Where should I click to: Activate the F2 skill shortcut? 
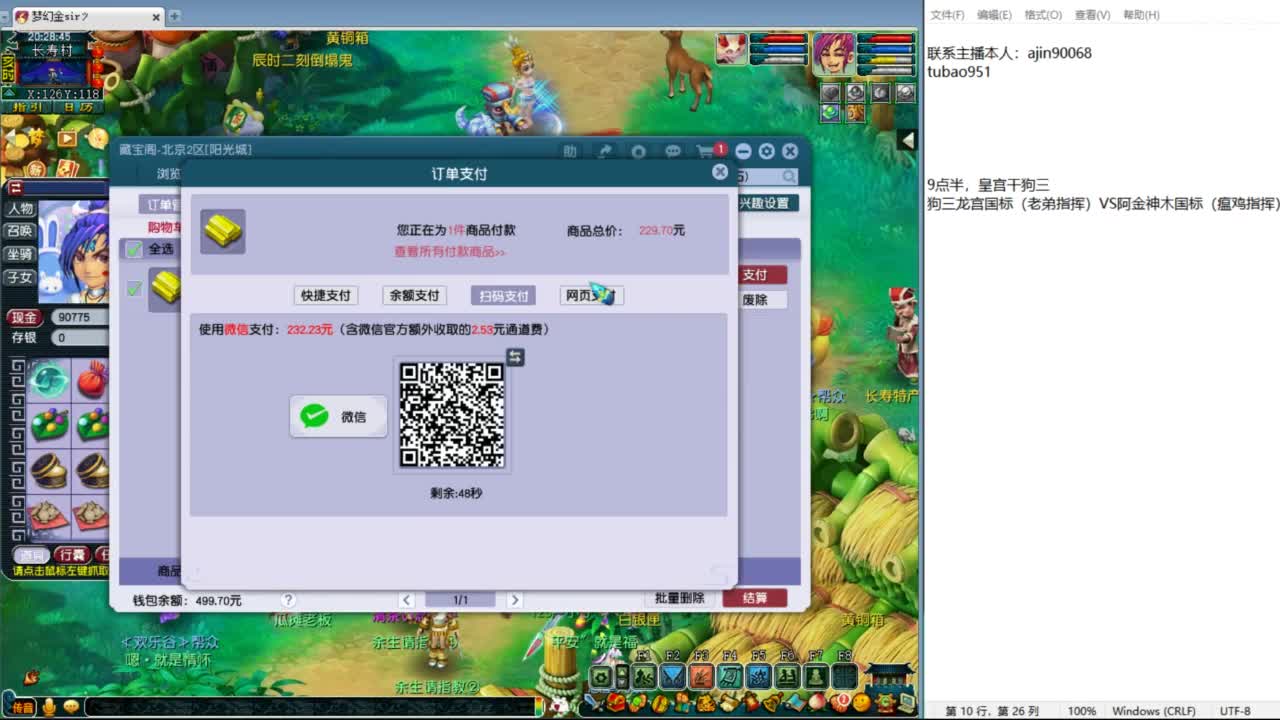pos(672,676)
